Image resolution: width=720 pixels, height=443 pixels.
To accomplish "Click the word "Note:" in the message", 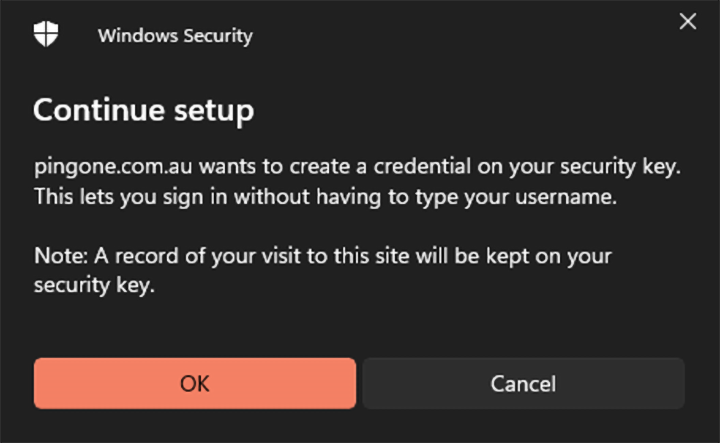I will click(61, 256).
